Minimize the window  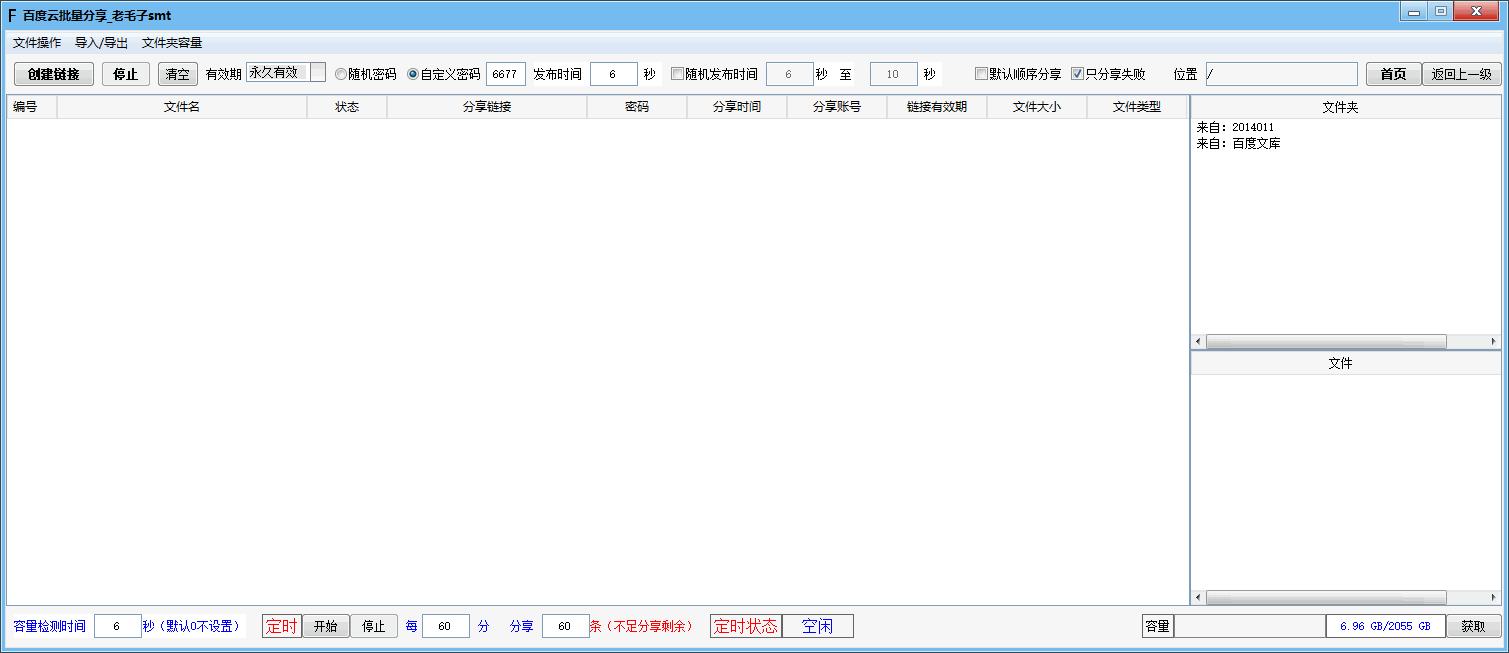pos(1414,12)
